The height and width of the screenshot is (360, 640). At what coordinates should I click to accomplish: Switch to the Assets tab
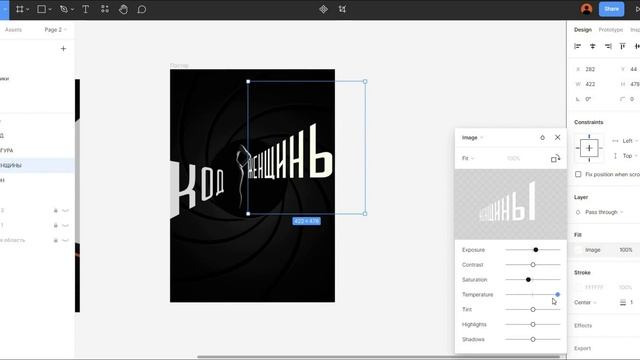tap(13, 30)
